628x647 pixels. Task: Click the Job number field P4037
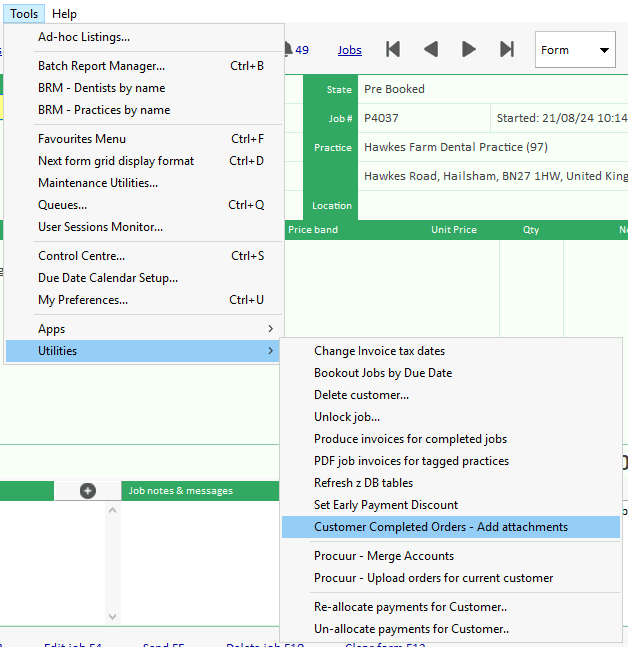tap(422, 118)
